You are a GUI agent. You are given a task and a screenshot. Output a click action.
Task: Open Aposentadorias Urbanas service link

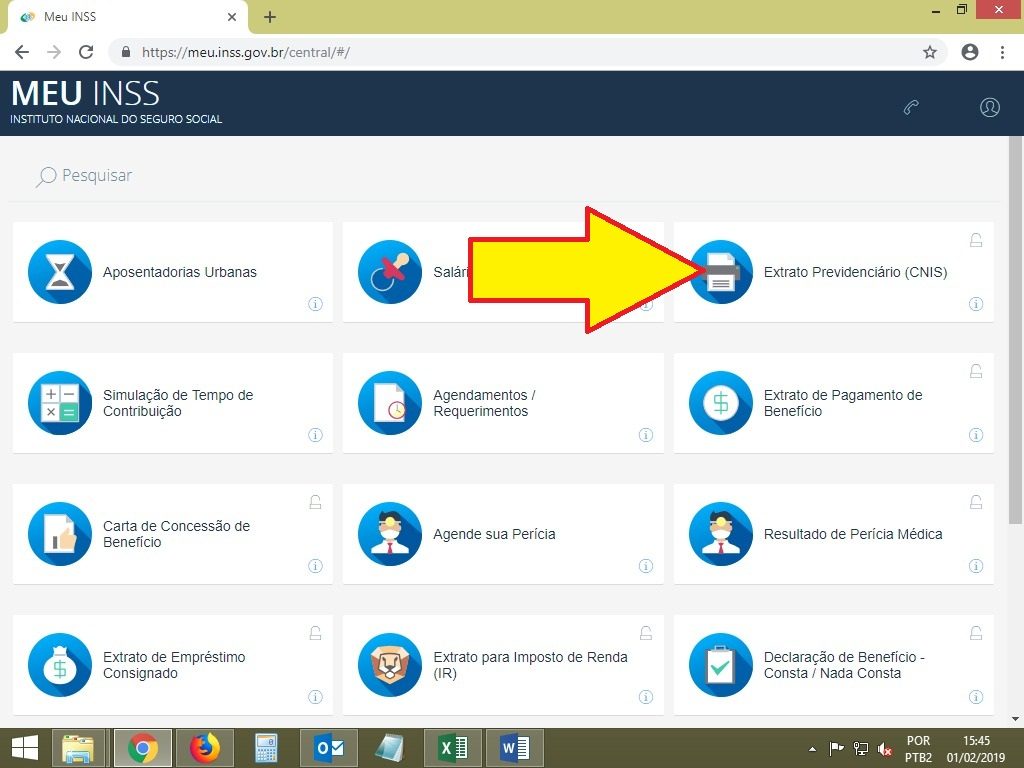(180, 272)
